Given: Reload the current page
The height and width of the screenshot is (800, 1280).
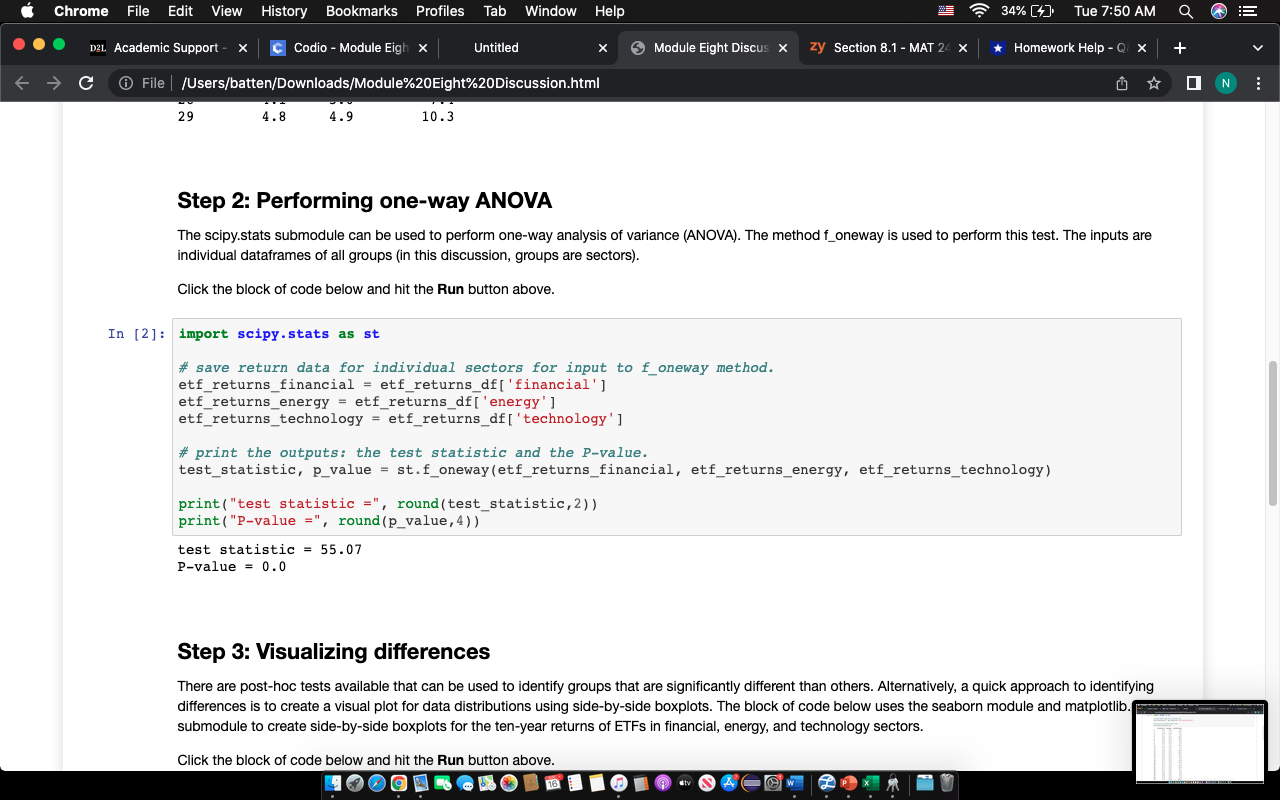Looking at the screenshot, I should [86, 83].
